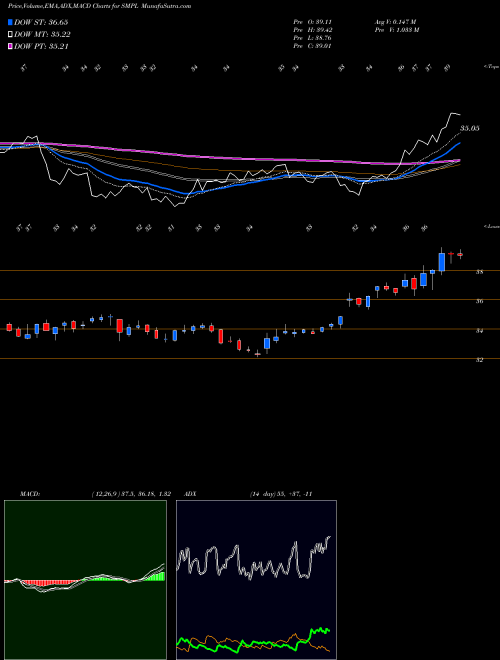Click the 34 price axis label
The image size is (500, 660).
click(479, 331)
